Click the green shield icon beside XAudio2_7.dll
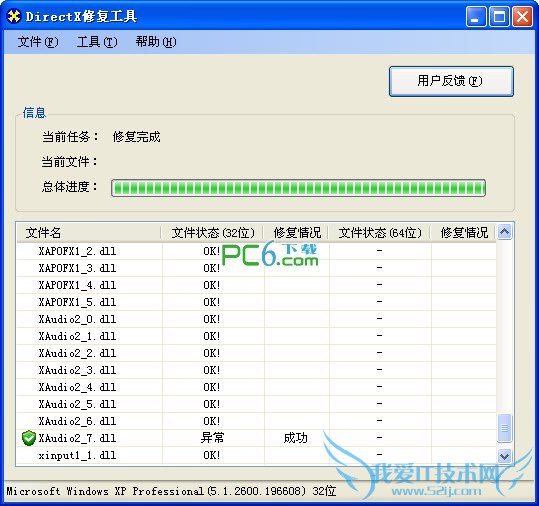Viewport: 539px width, 506px height. pos(29,438)
